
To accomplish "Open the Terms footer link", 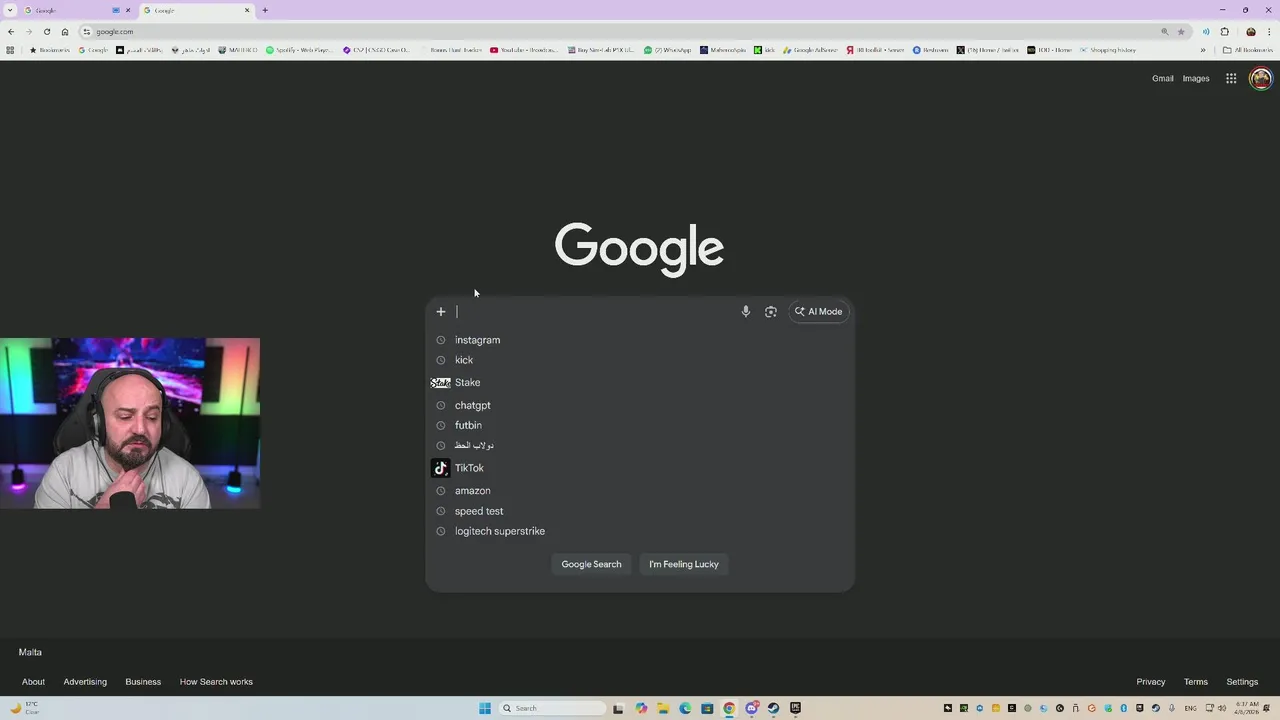I will tap(1196, 682).
